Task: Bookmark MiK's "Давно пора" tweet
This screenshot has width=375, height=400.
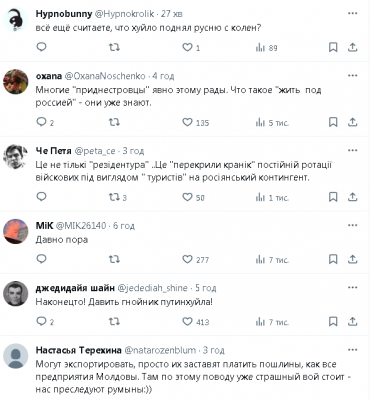Action: coord(333,259)
